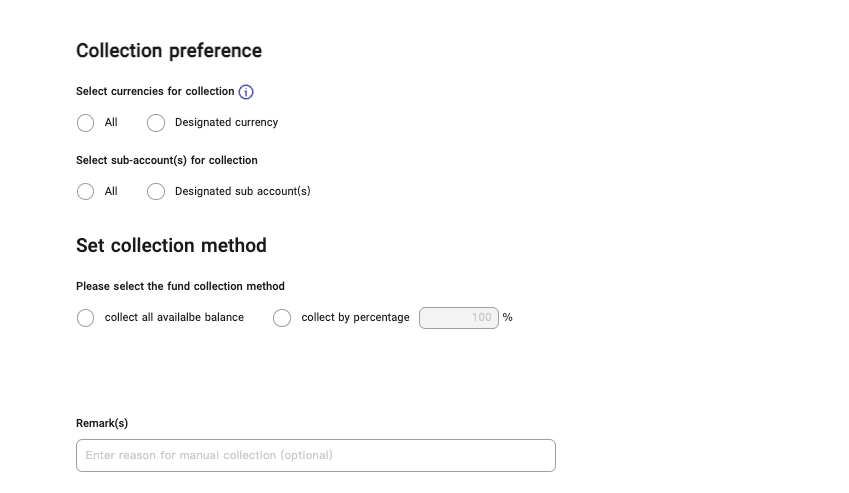
Task: Click the "Designated currency" label text
Action: [x=226, y=123]
